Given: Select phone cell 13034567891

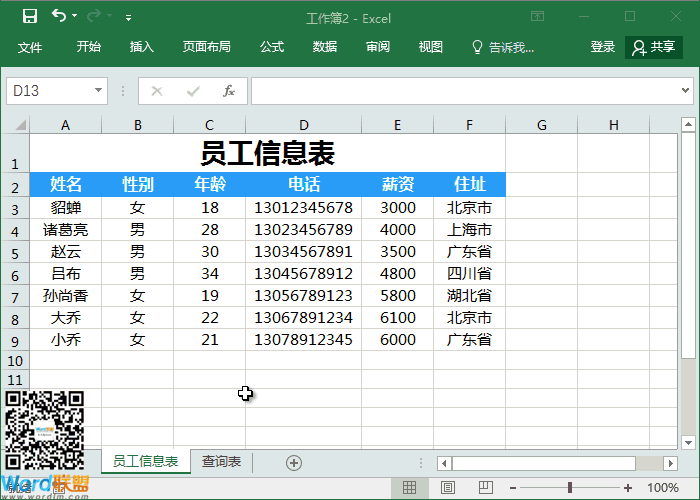Looking at the screenshot, I should tap(304, 252).
